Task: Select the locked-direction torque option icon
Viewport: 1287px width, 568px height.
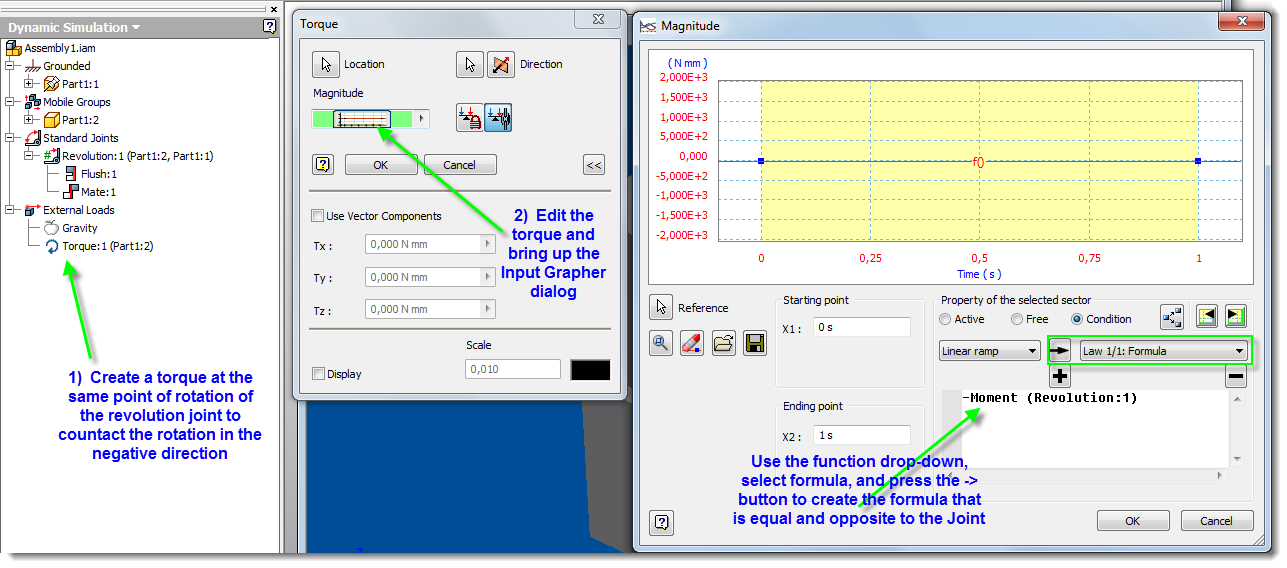Action: tap(470, 118)
